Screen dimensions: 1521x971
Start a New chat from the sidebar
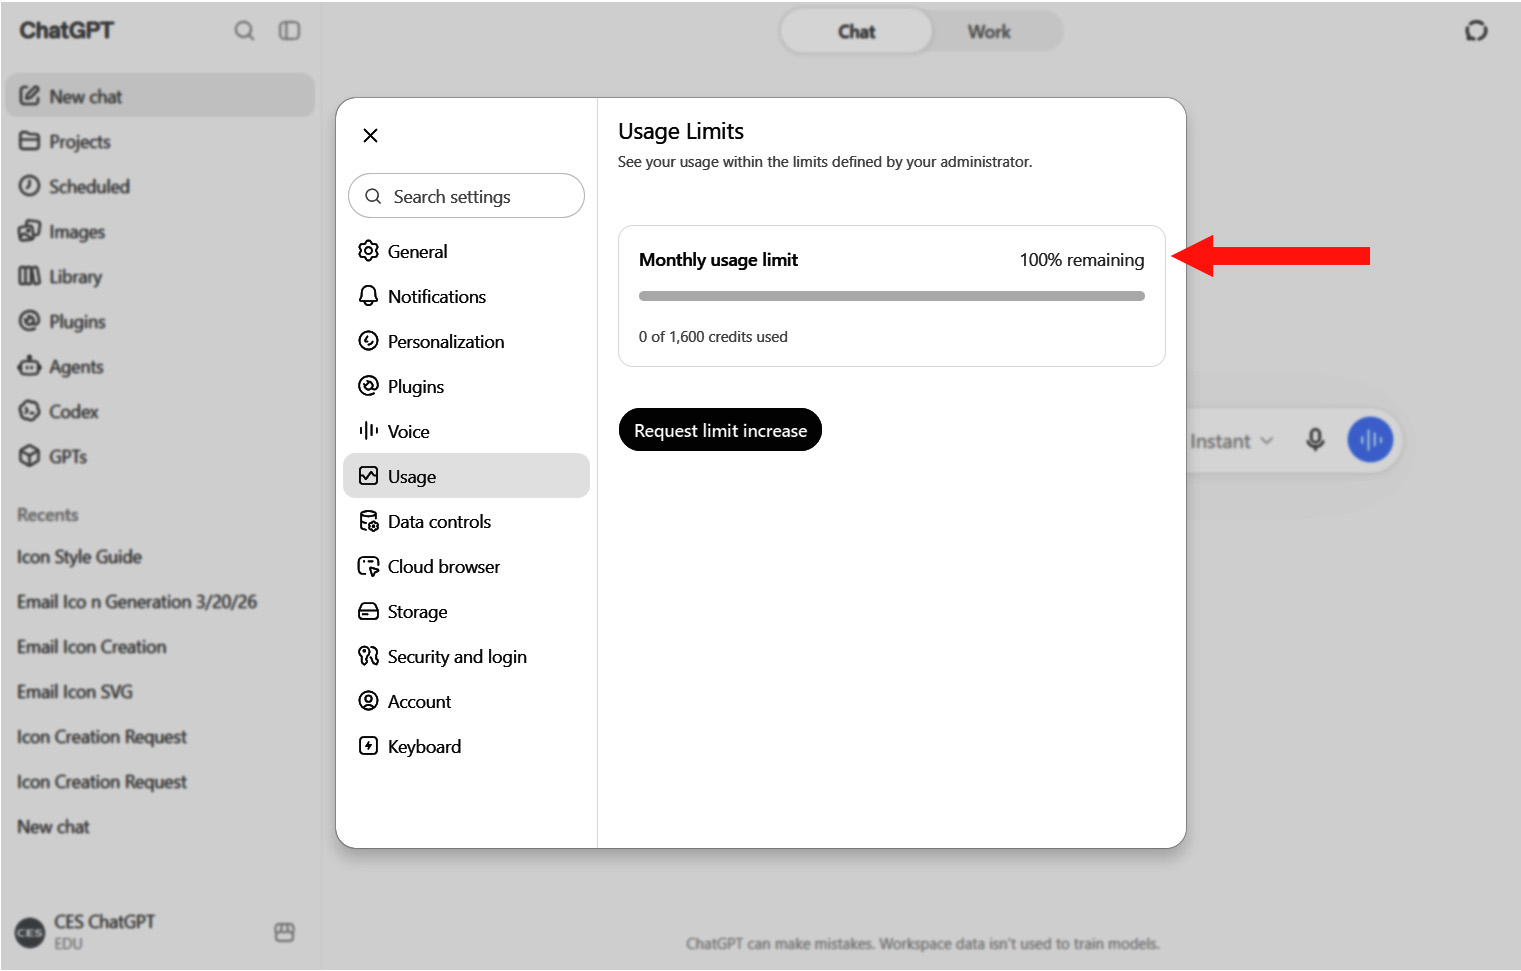160,96
